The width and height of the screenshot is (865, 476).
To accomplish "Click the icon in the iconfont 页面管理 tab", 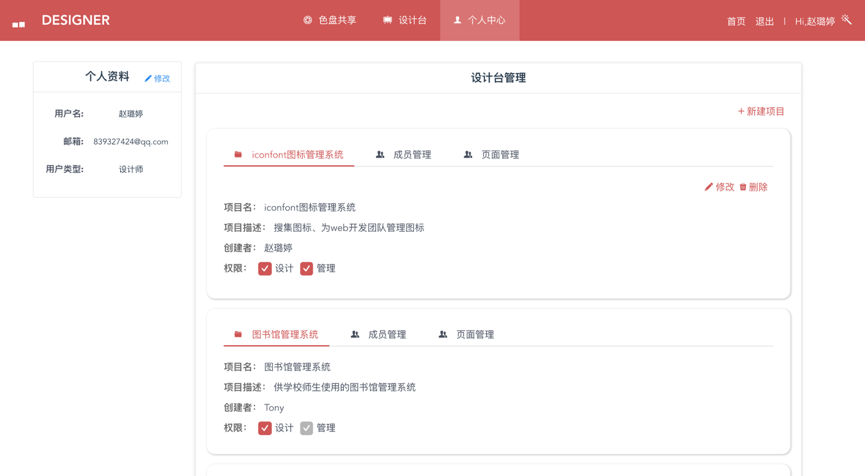I will pyautogui.click(x=468, y=154).
